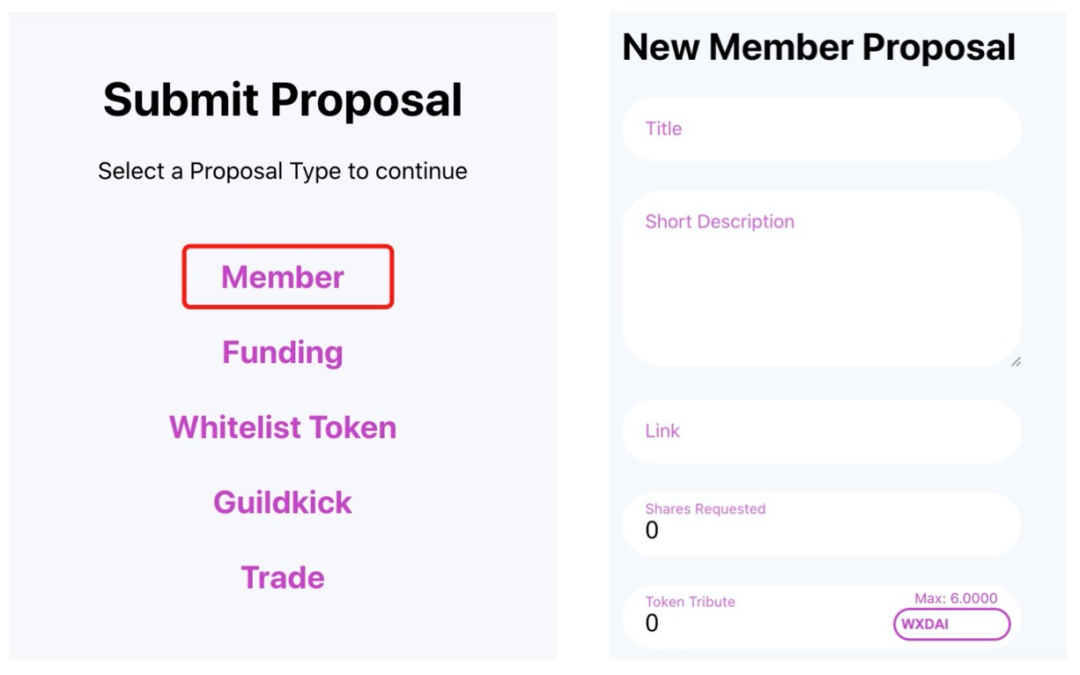Grab the Short Description resize handle
The width and height of the screenshot is (1080, 675).
click(x=1015, y=361)
